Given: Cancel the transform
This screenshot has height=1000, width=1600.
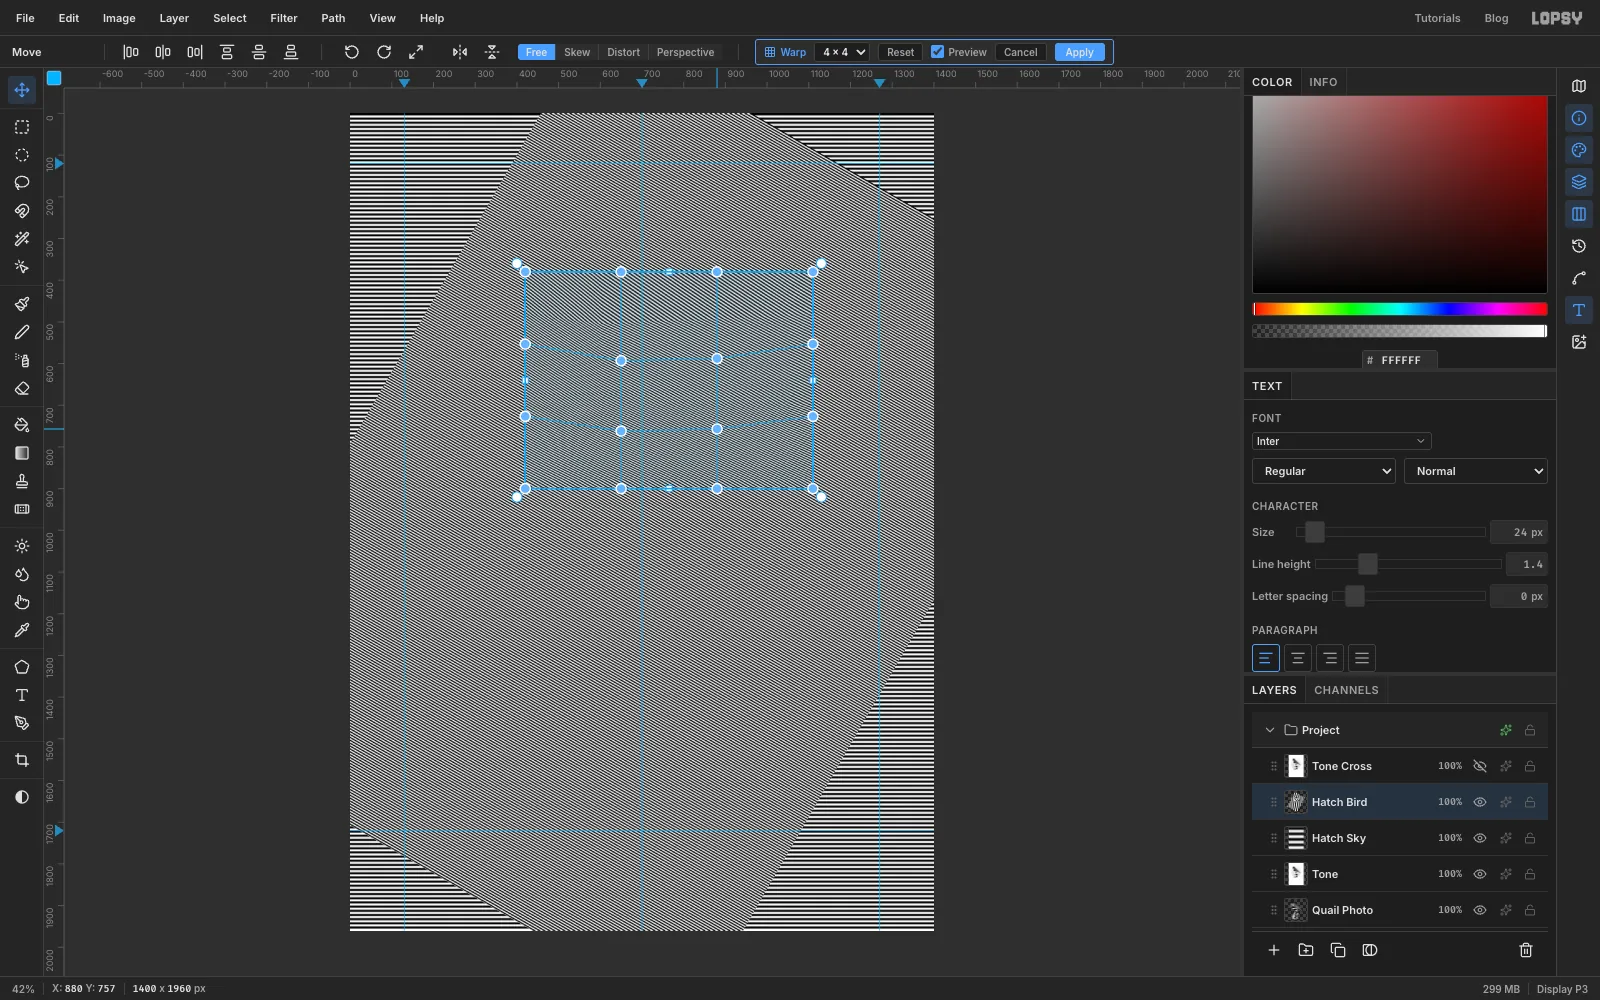Looking at the screenshot, I should [1020, 52].
